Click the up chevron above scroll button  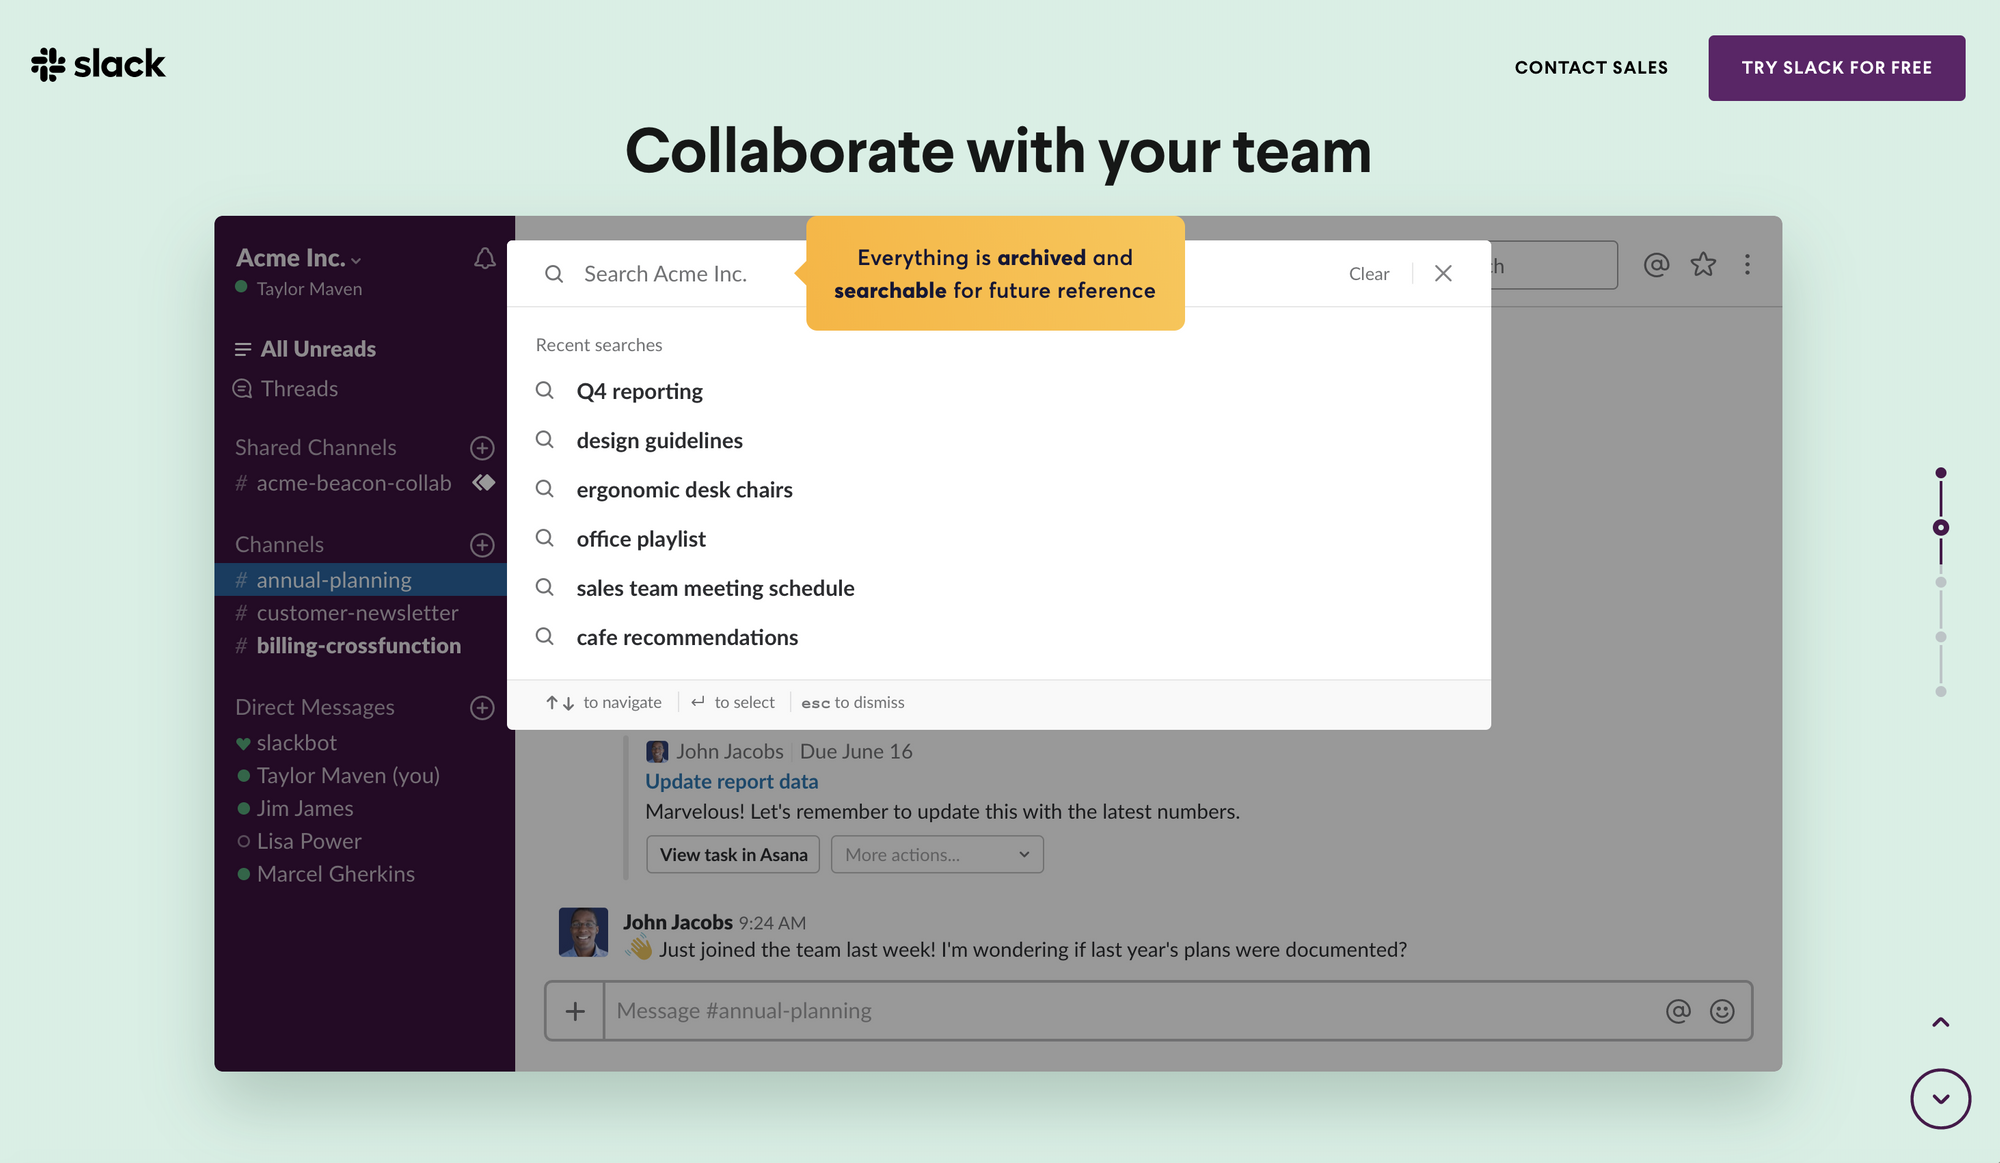tap(1940, 1022)
